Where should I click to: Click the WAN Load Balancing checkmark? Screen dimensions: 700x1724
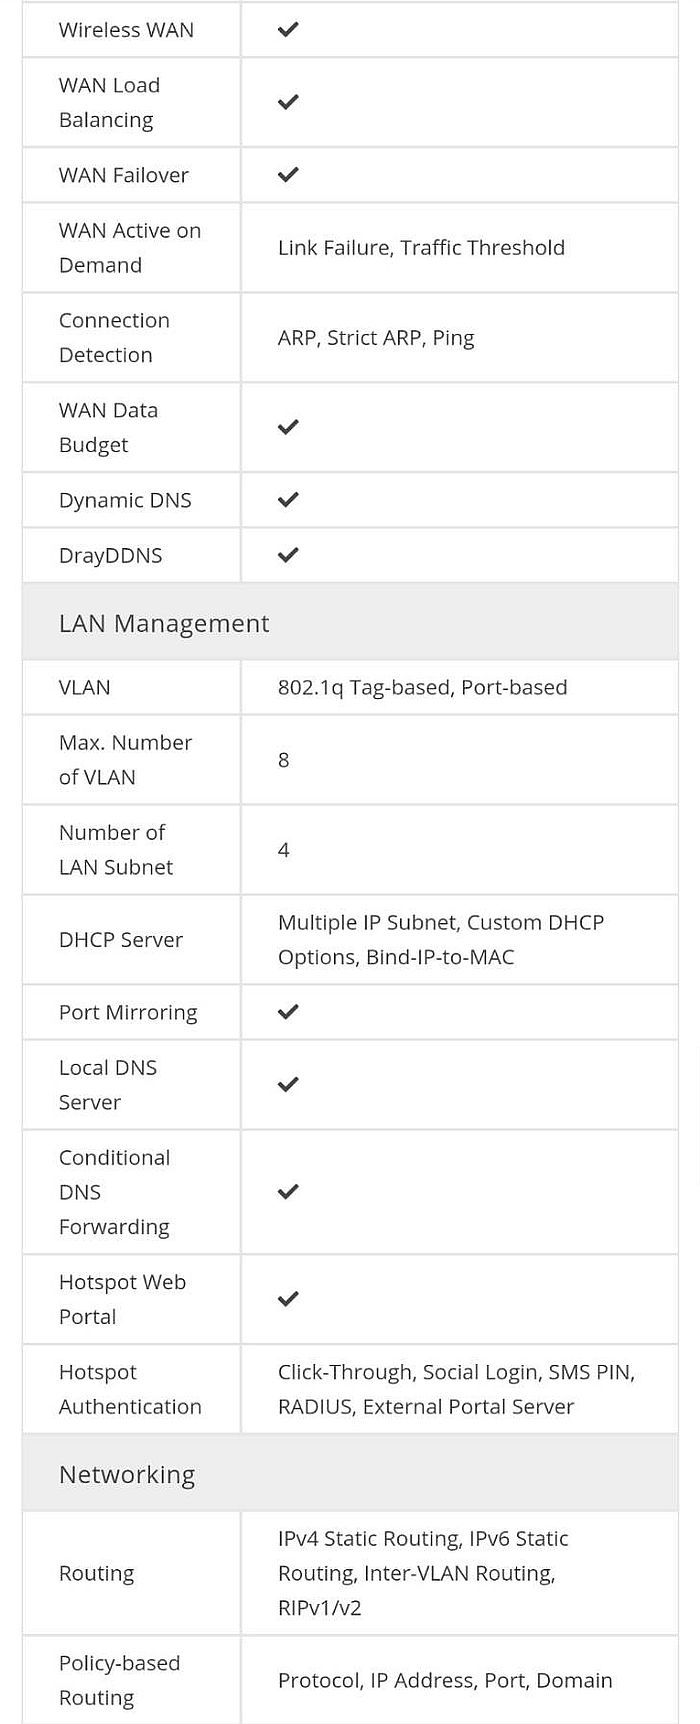[288, 102]
